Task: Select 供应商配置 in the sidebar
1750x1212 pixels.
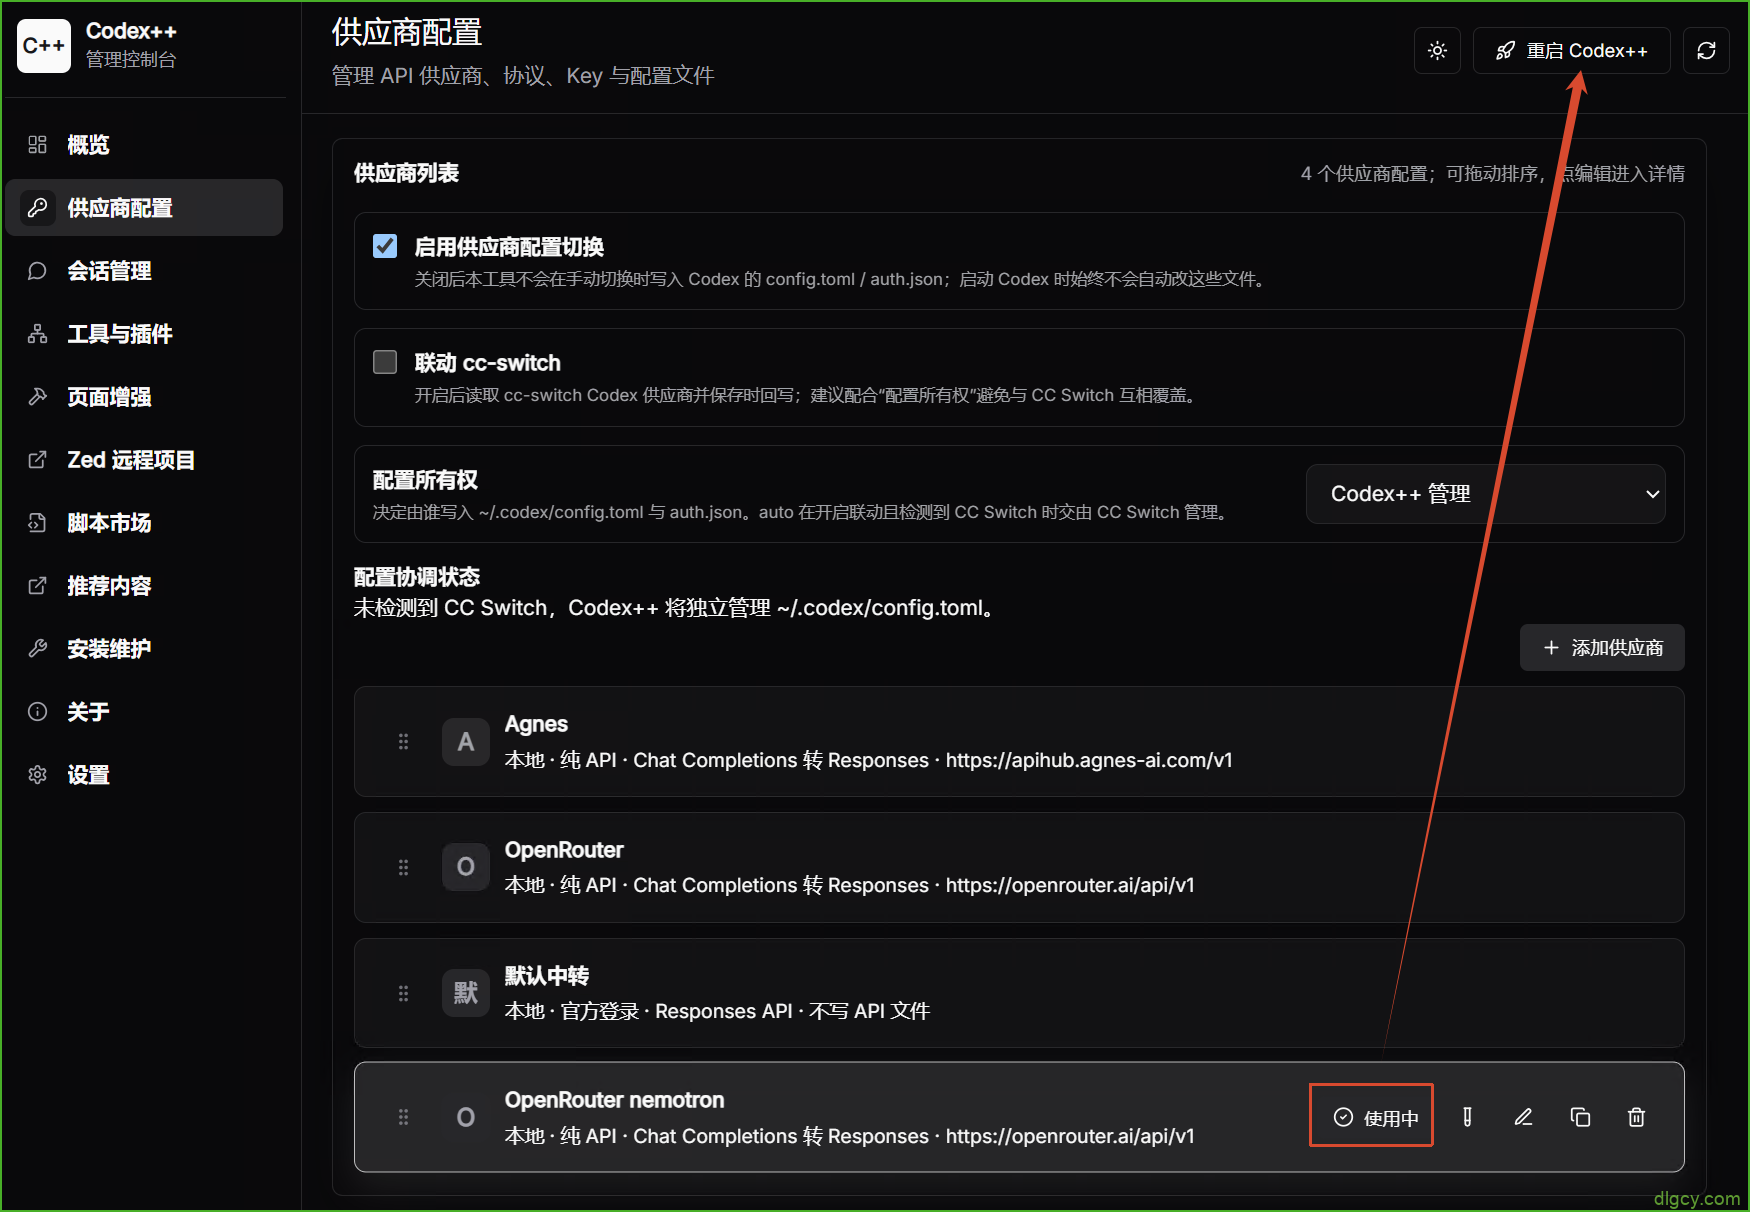Action: (x=144, y=208)
